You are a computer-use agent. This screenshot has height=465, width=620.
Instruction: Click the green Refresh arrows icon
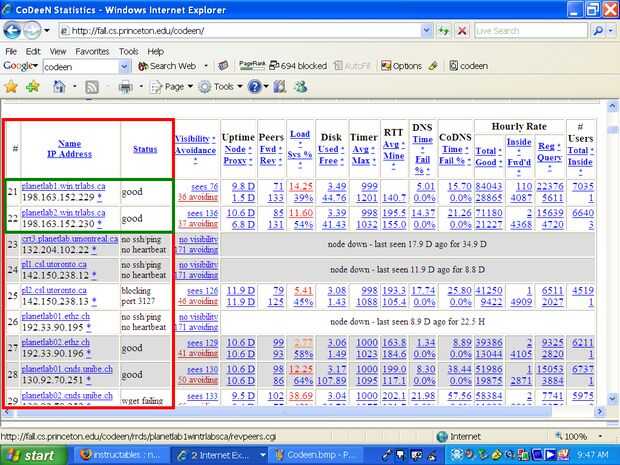[x=444, y=31]
